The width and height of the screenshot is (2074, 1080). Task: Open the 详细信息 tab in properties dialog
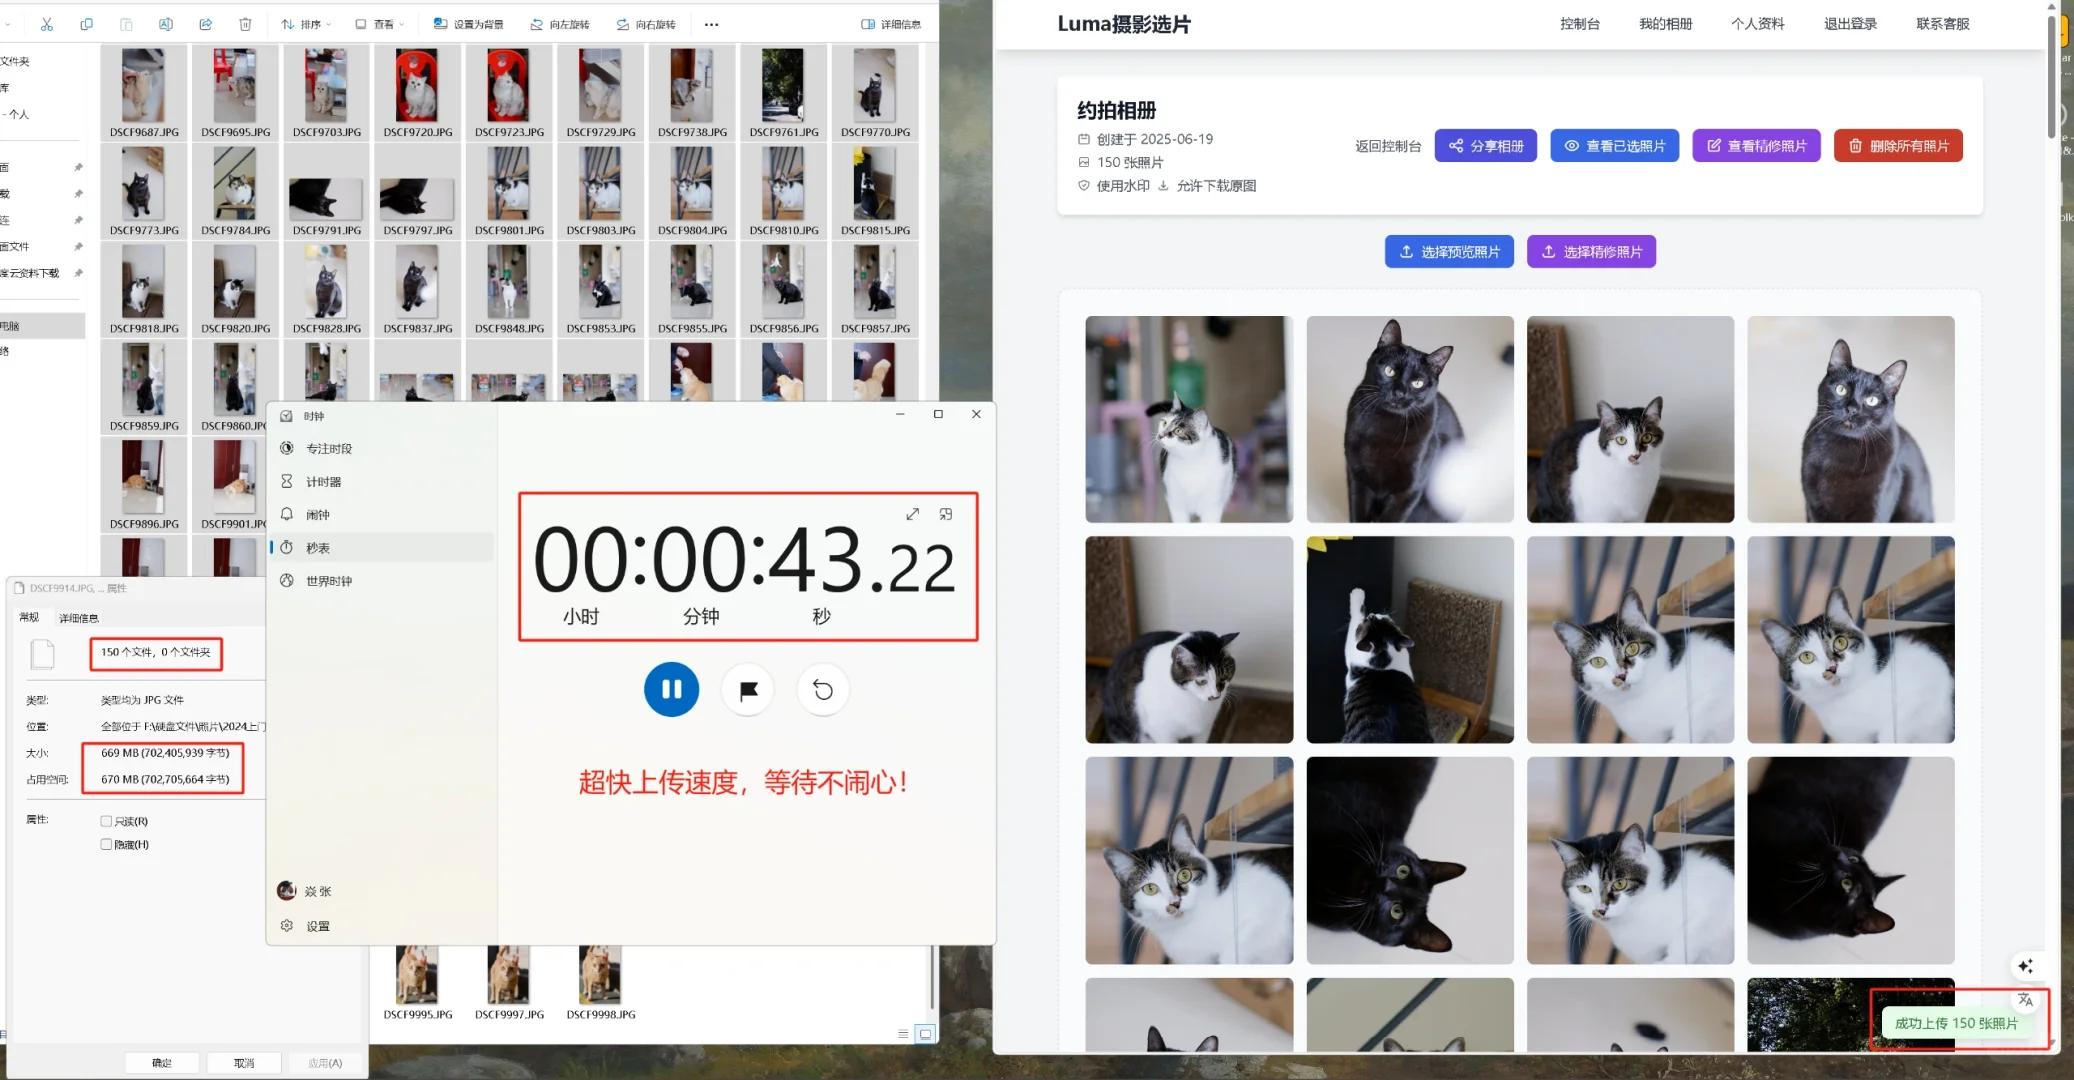(x=79, y=618)
